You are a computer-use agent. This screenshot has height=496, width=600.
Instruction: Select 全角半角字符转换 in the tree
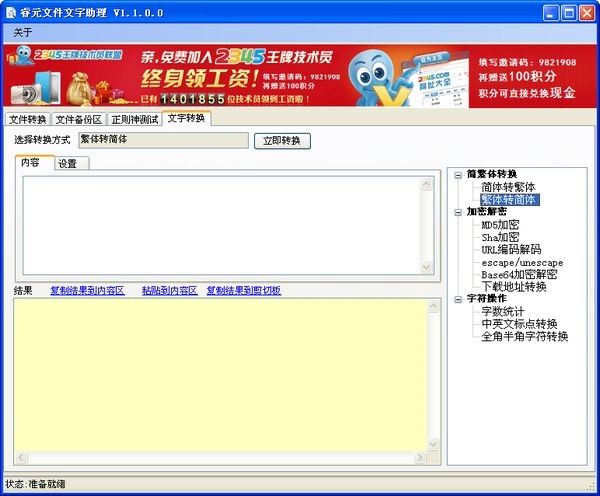[x=524, y=336]
